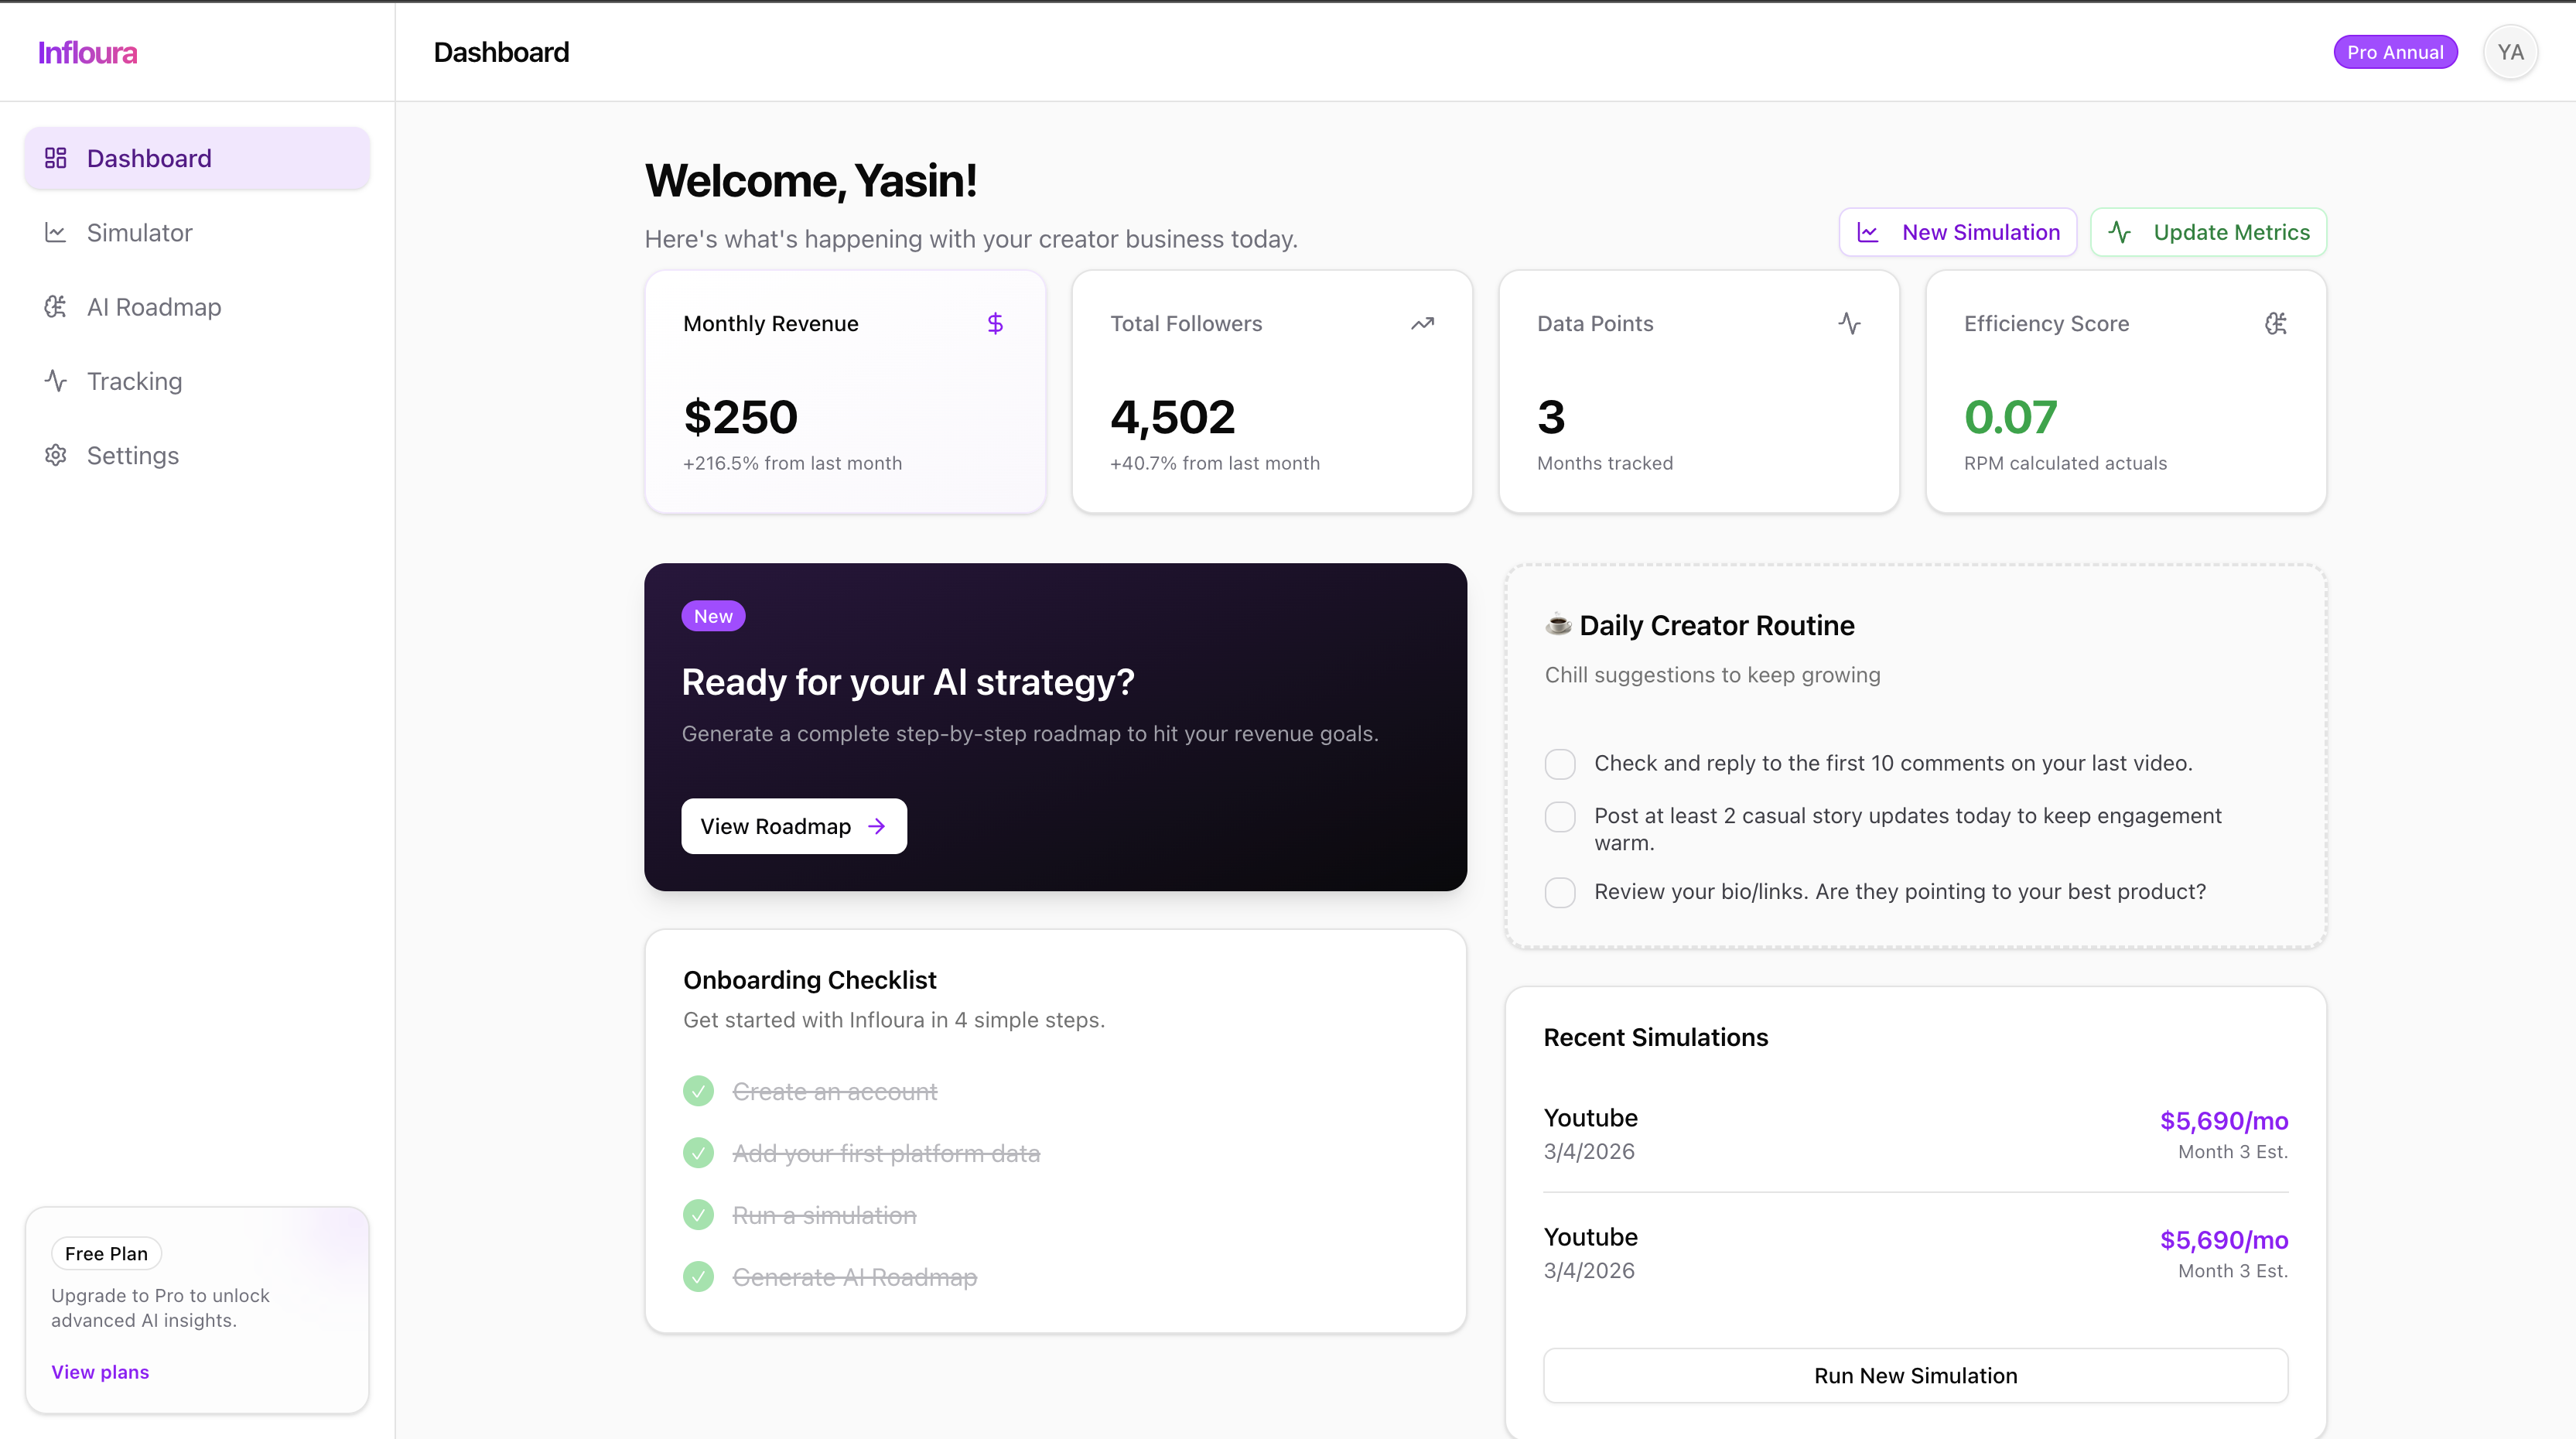Check the post 2 casual story updates item
Image resolution: width=2576 pixels, height=1439 pixels.
(1560, 817)
